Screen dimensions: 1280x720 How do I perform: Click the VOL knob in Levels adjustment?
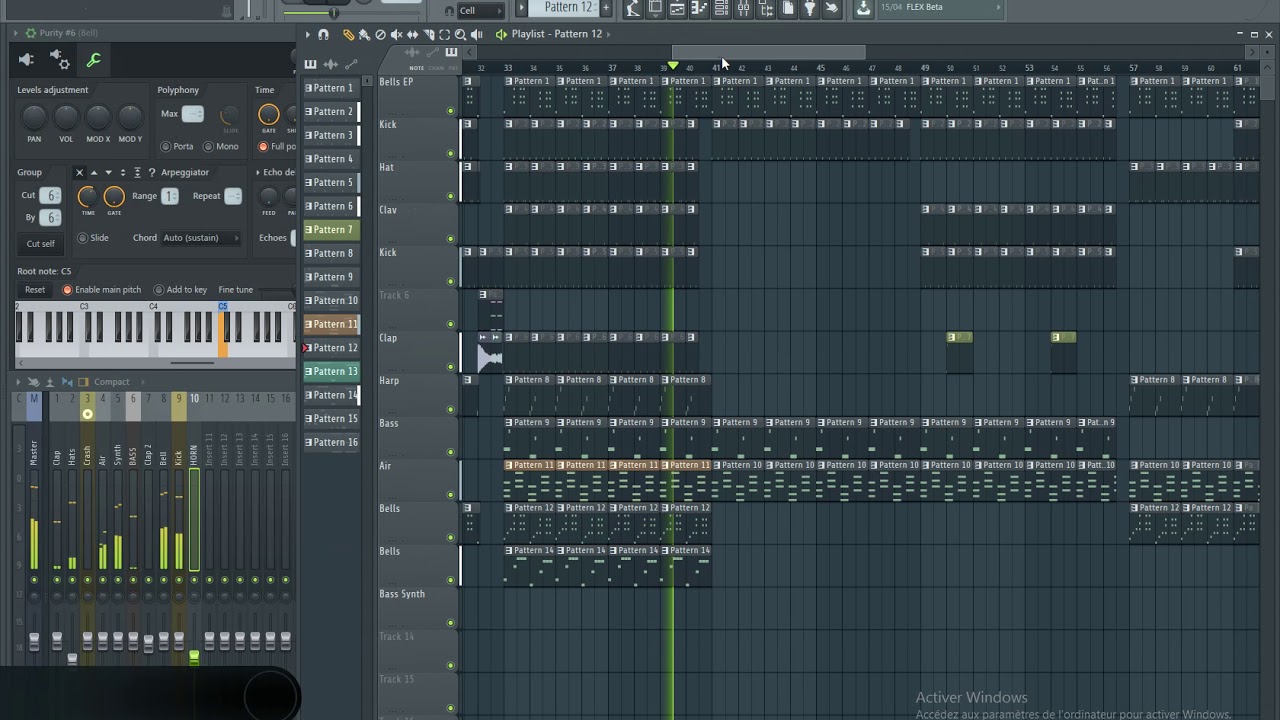point(66,117)
